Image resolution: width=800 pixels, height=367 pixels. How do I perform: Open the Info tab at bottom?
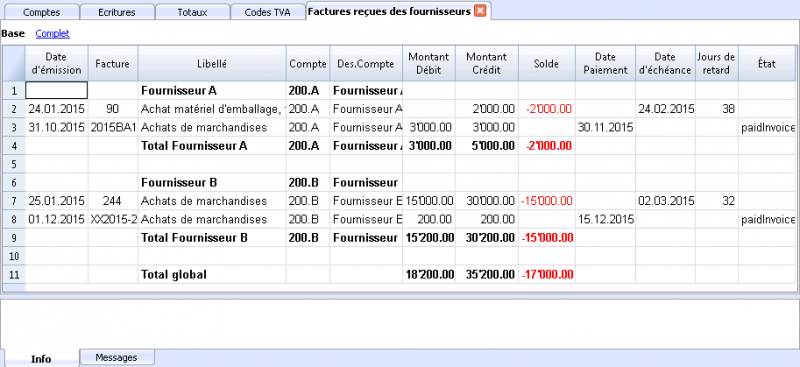[x=41, y=358]
